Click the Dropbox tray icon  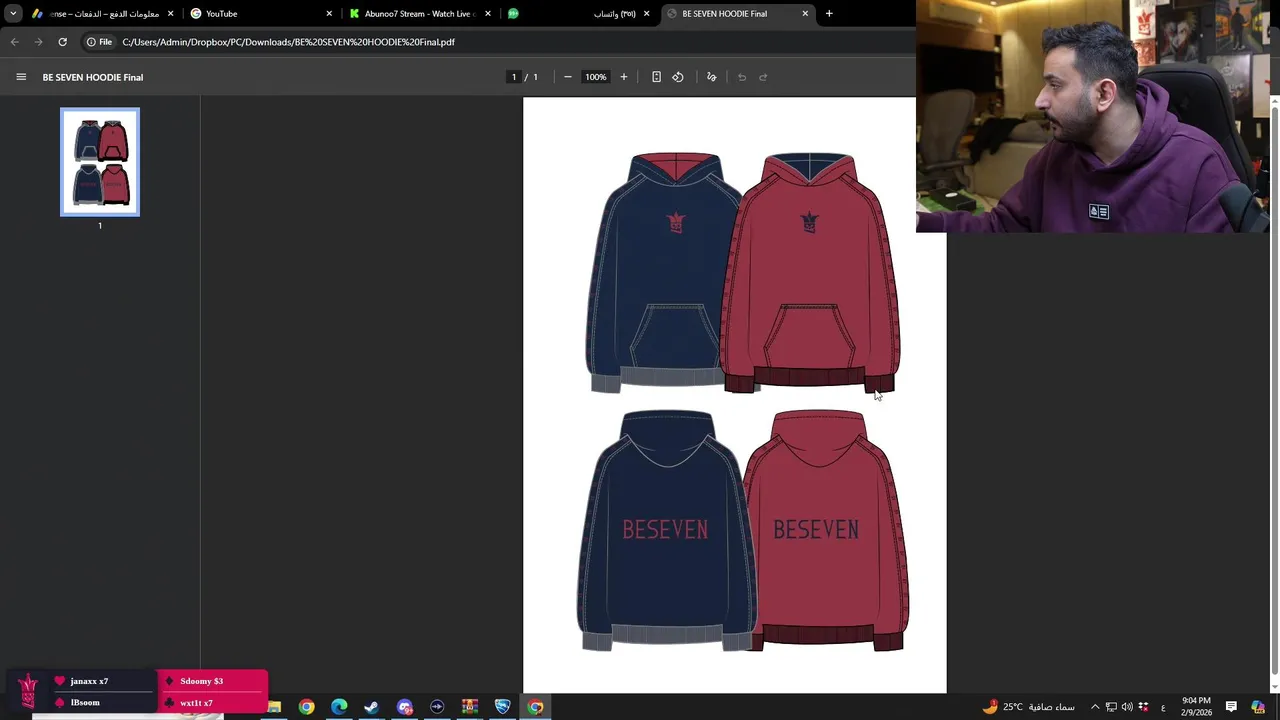click(x=1143, y=707)
